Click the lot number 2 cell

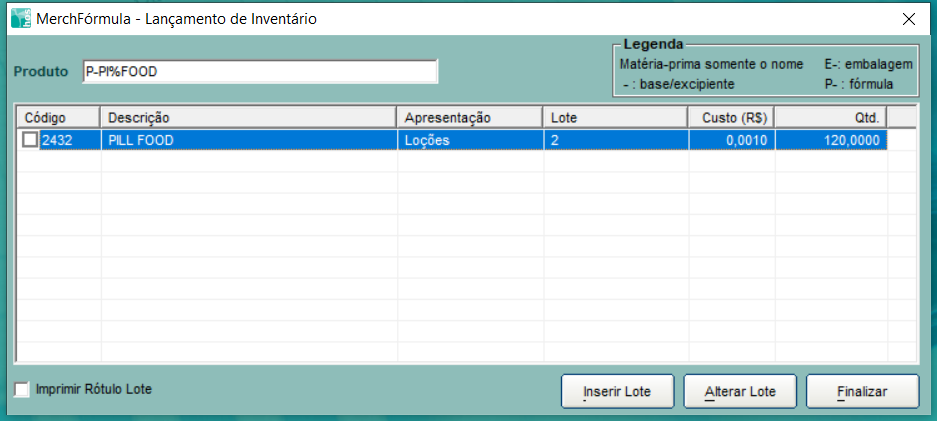click(x=615, y=141)
